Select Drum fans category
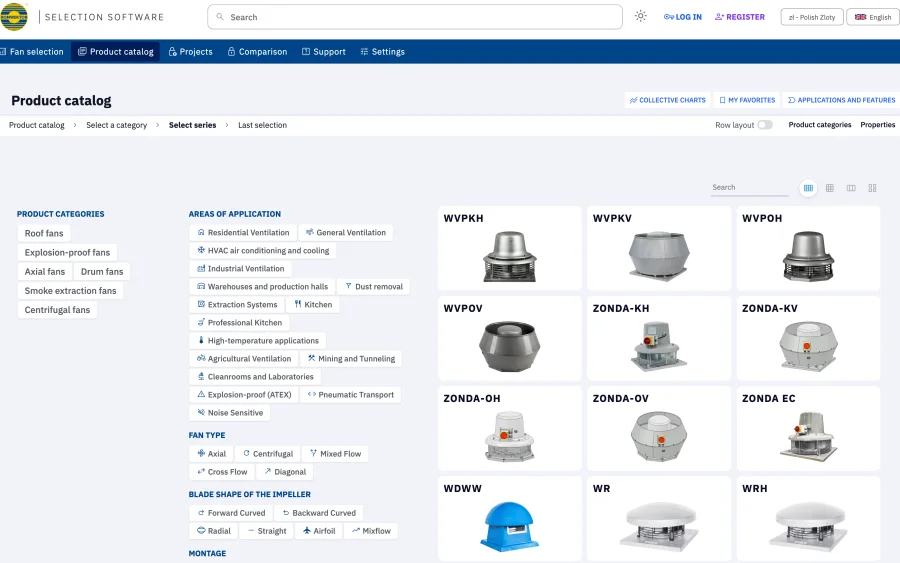900x563 pixels. (102, 271)
